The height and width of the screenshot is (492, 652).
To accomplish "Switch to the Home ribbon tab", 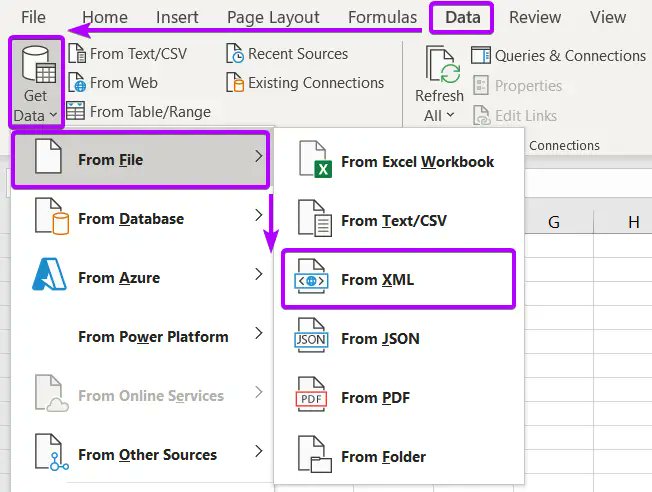I will tap(105, 17).
